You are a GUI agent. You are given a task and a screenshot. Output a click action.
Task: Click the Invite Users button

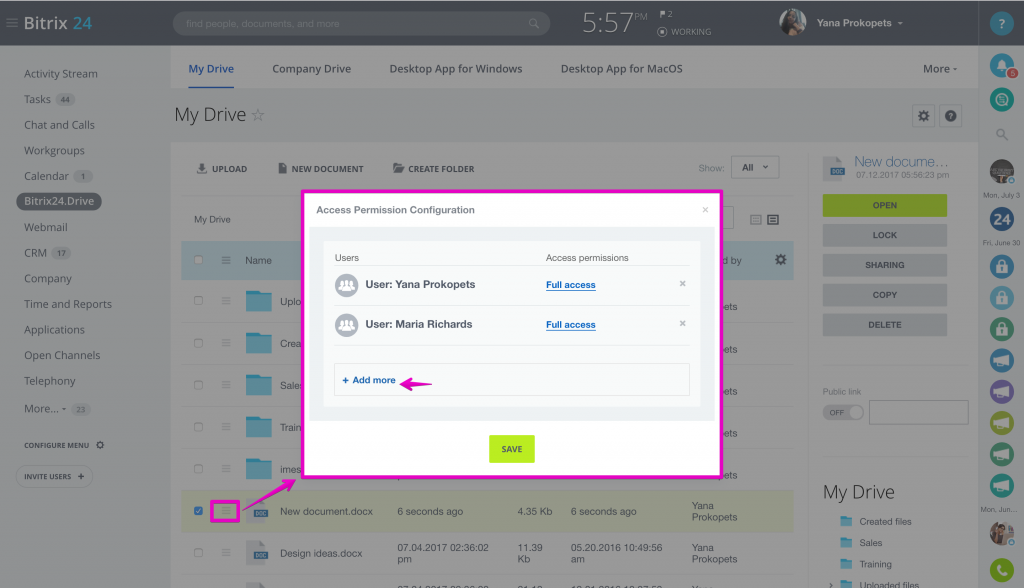tap(54, 476)
